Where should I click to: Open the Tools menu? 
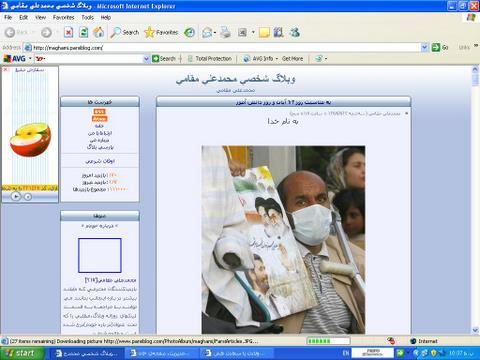pos(87,17)
